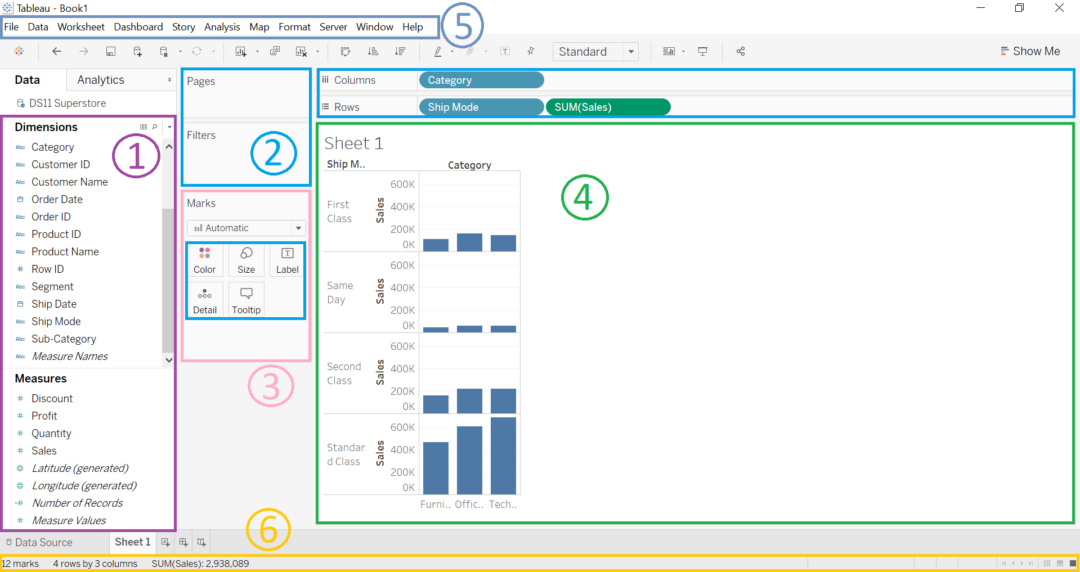Add a new data source icon

(x=137, y=51)
